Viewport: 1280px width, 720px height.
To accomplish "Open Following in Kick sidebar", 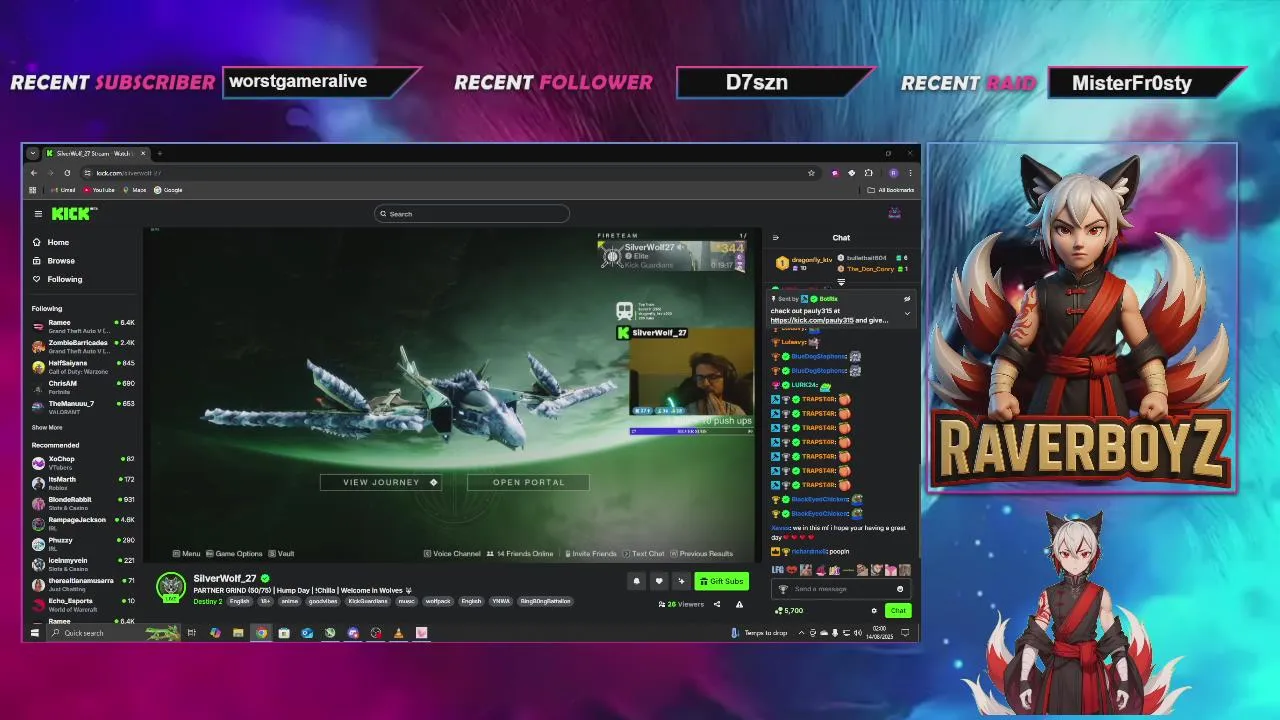I will [57, 279].
